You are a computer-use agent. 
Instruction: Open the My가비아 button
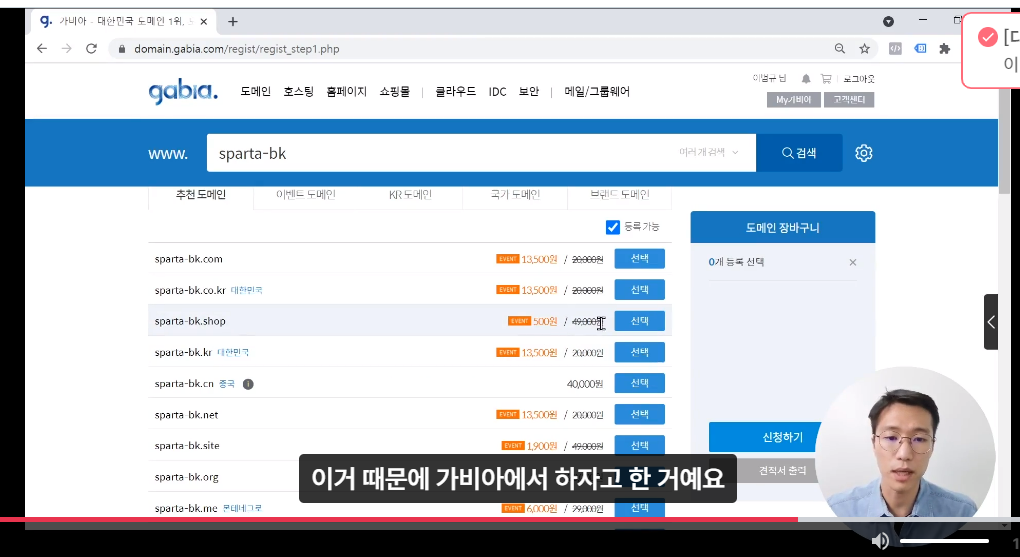794,100
